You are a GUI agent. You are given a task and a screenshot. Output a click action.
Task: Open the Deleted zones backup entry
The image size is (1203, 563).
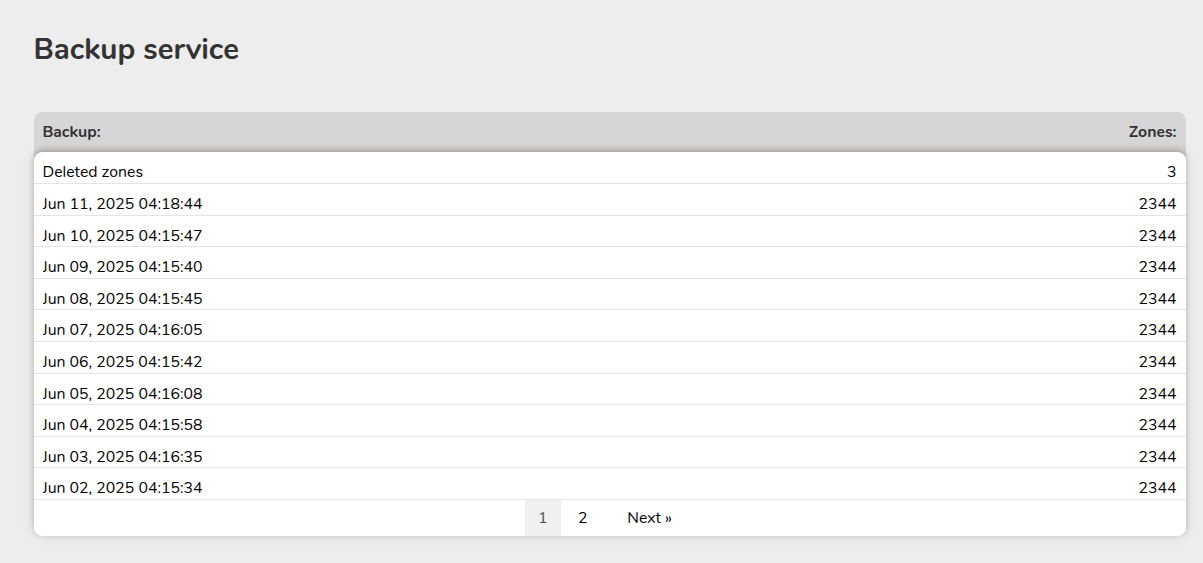(x=93, y=172)
